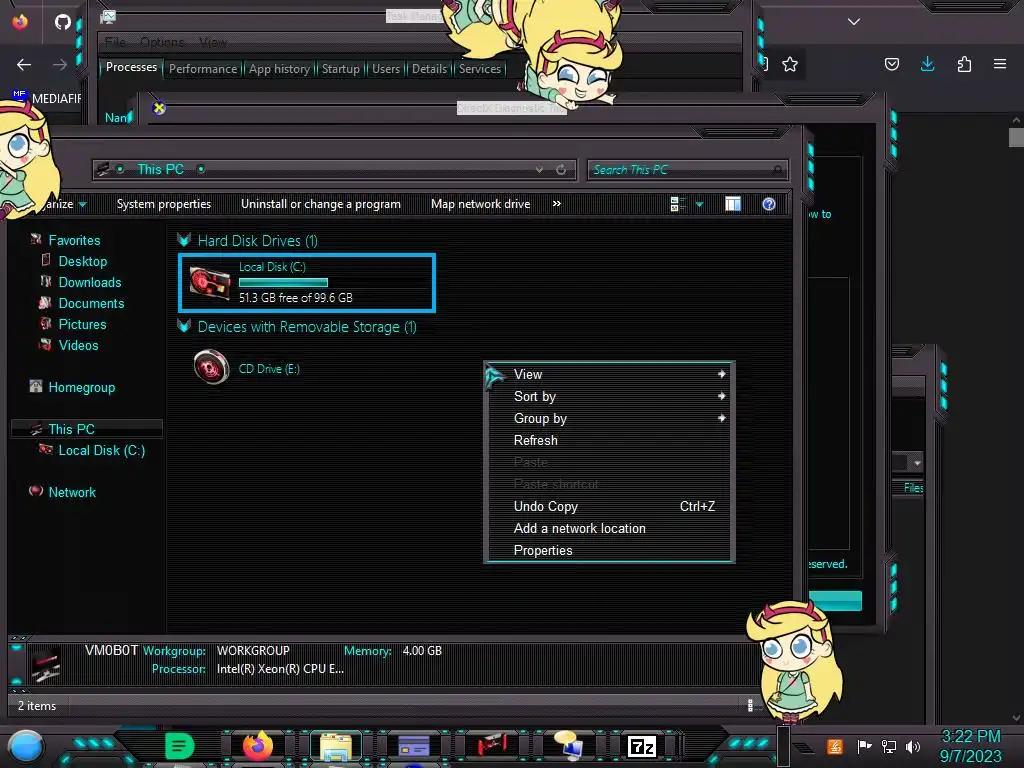Screen dimensions: 1024x768
Task: Select Network in the navigation pane
Action: click(72, 492)
